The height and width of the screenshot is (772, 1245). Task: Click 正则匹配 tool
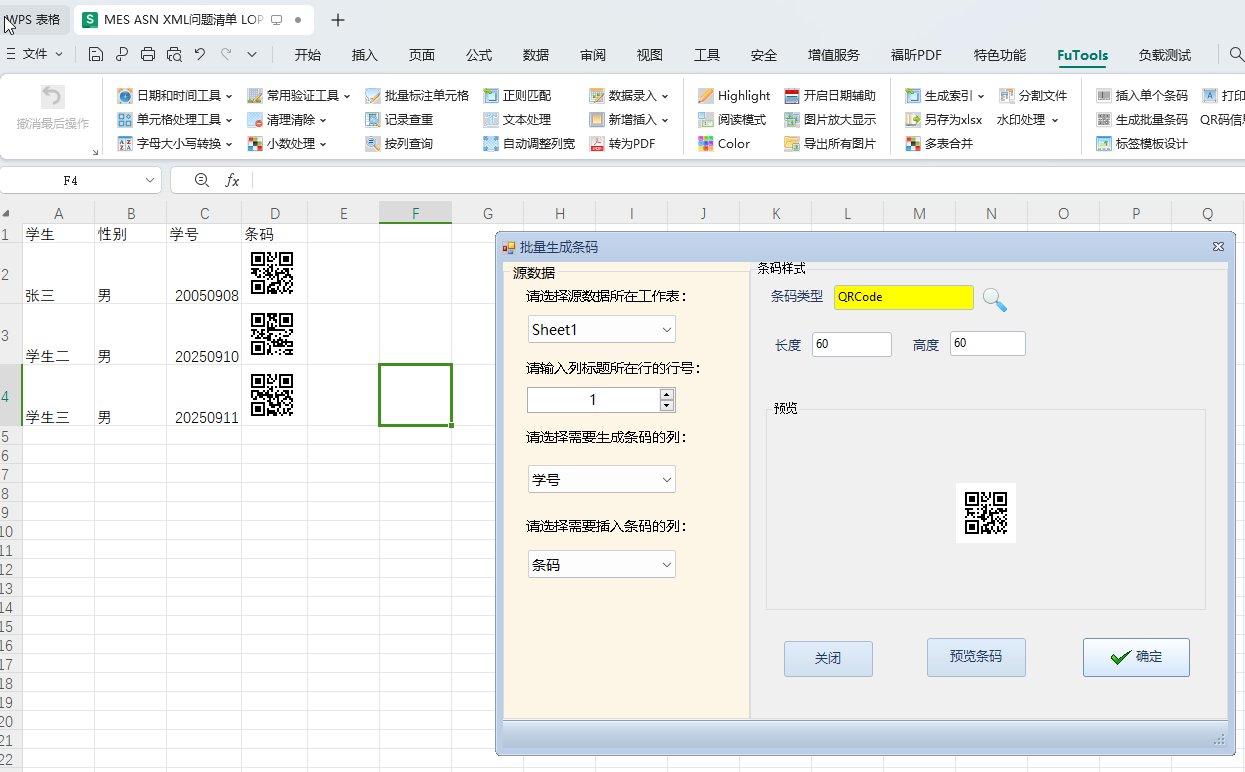517,96
